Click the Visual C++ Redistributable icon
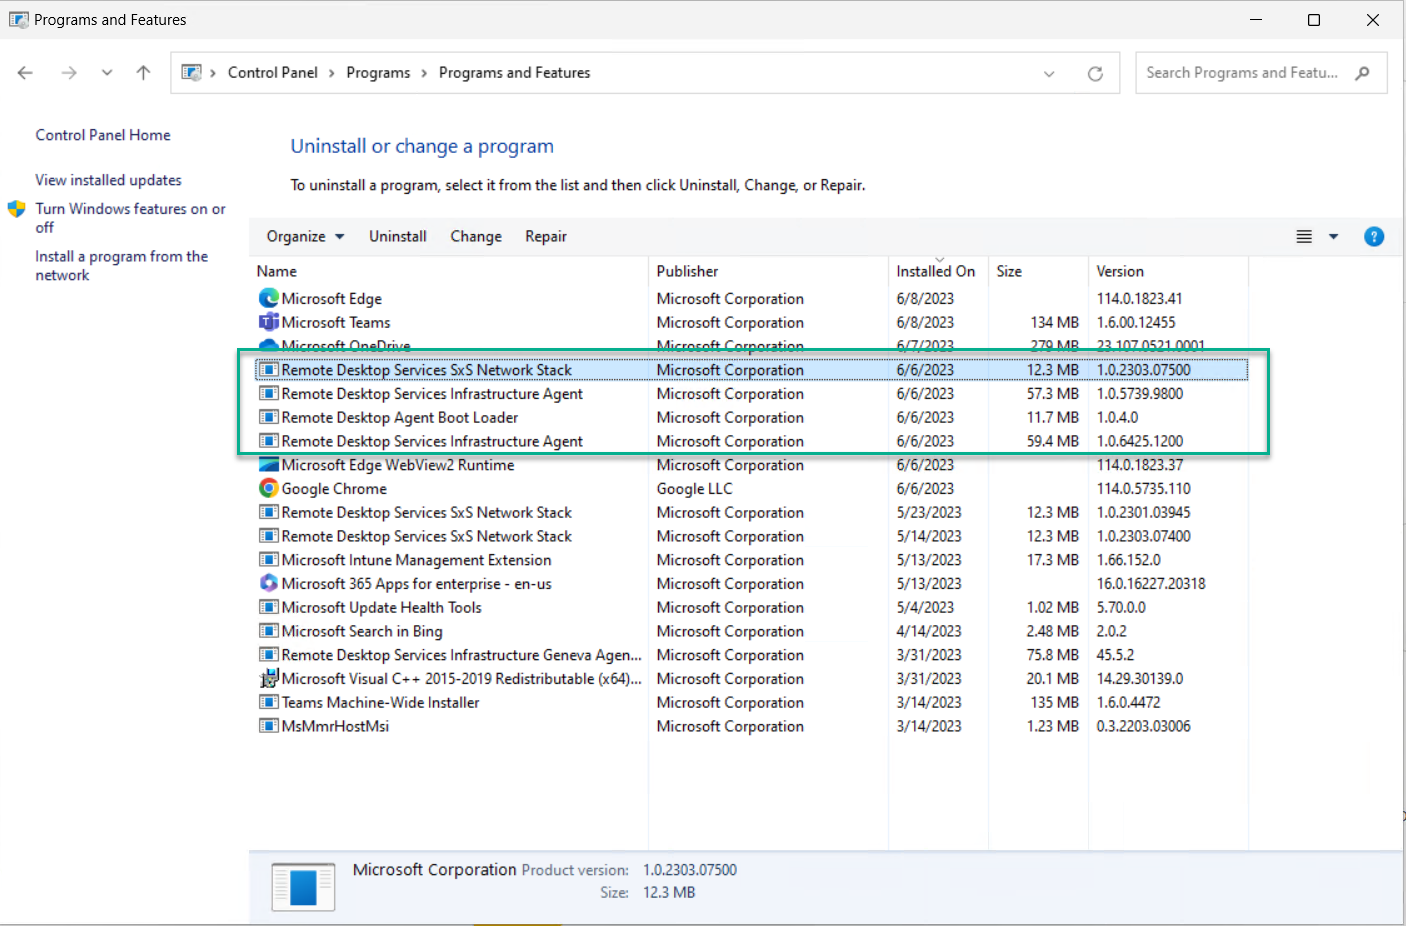The width and height of the screenshot is (1406, 926). [x=268, y=678]
